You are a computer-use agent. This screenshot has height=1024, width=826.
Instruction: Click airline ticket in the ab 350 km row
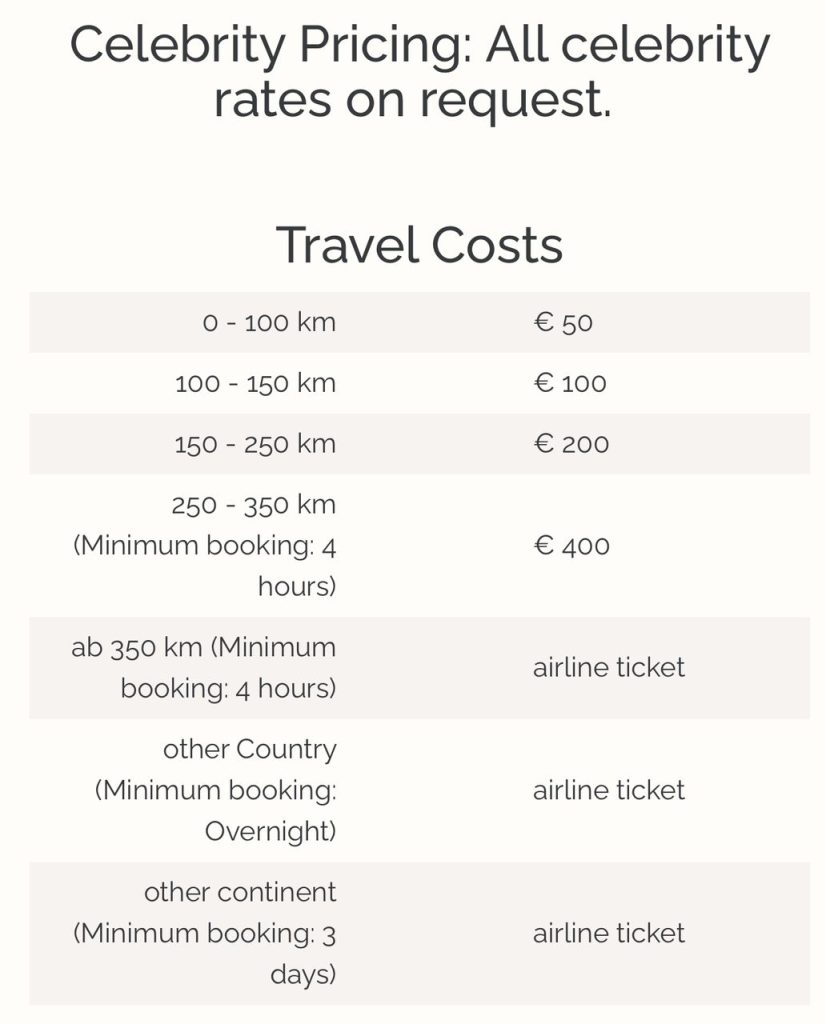(x=609, y=668)
